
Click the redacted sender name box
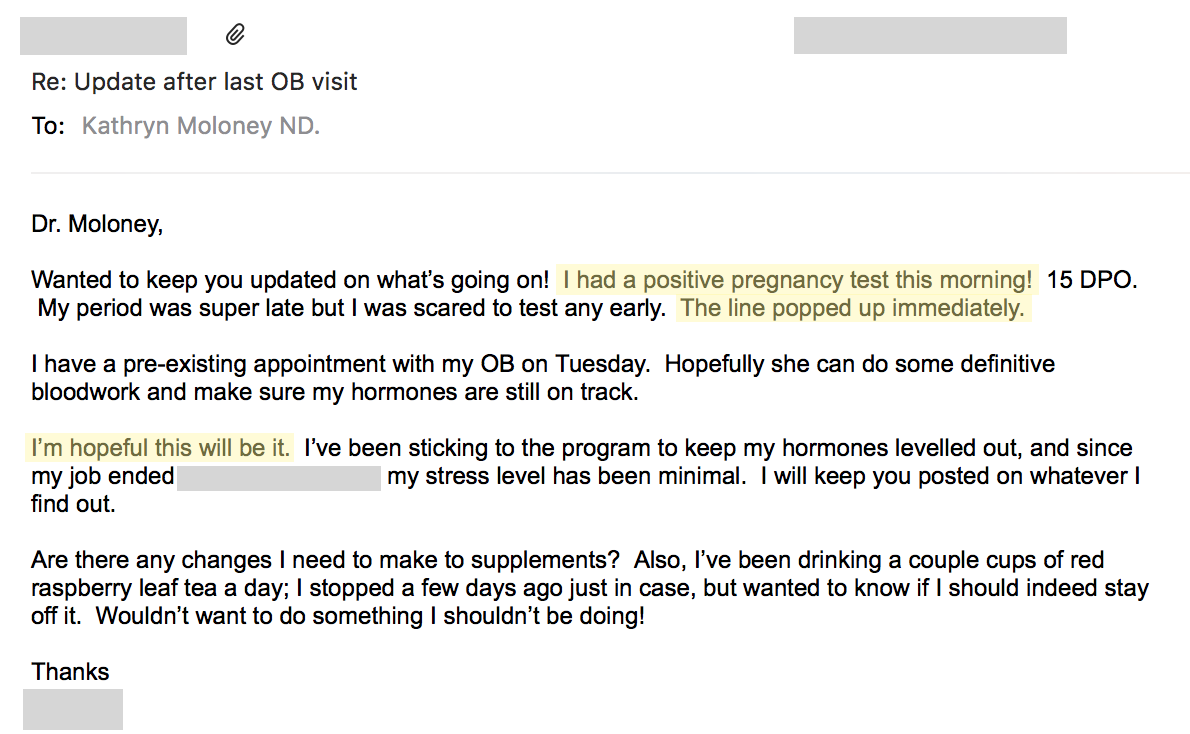tap(103, 36)
